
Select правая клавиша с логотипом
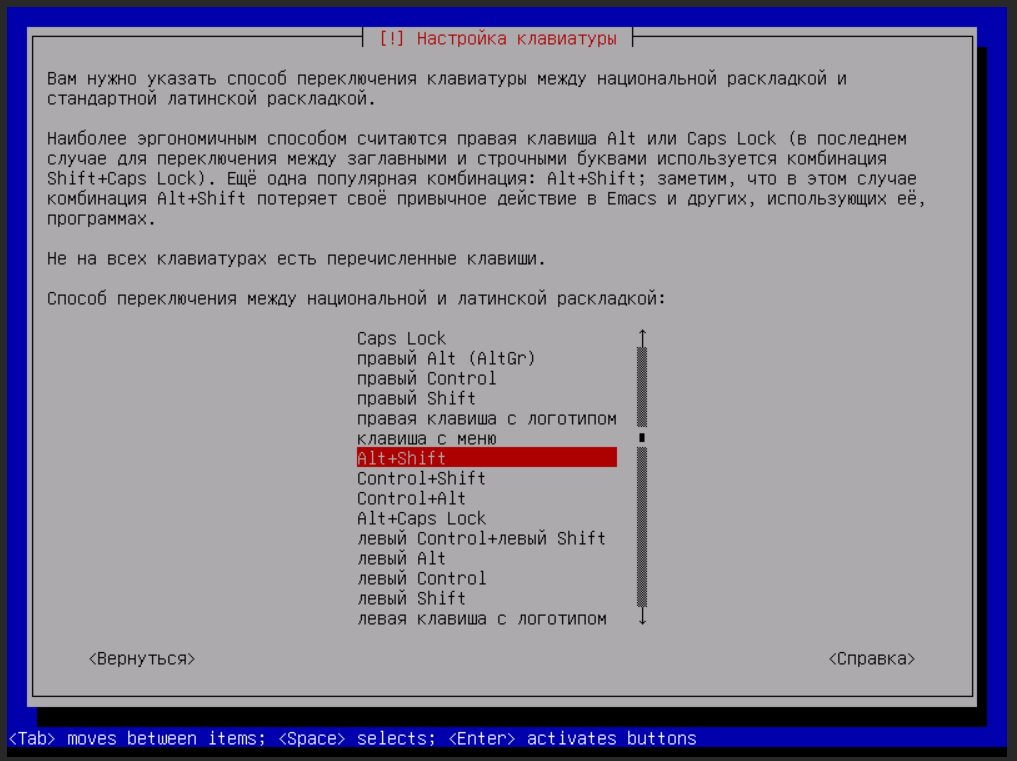(486, 419)
